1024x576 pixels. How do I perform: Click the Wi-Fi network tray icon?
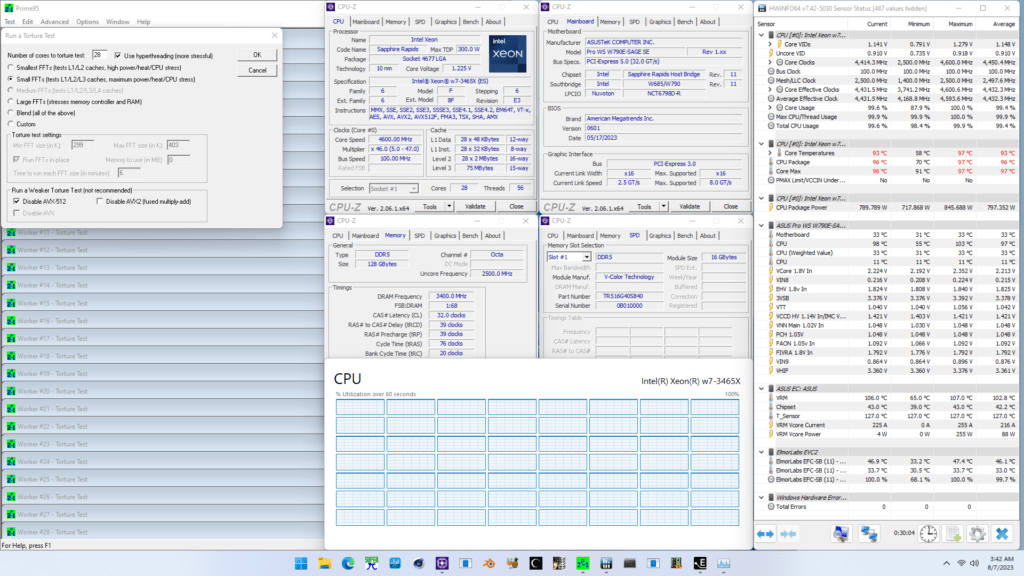(x=961, y=563)
